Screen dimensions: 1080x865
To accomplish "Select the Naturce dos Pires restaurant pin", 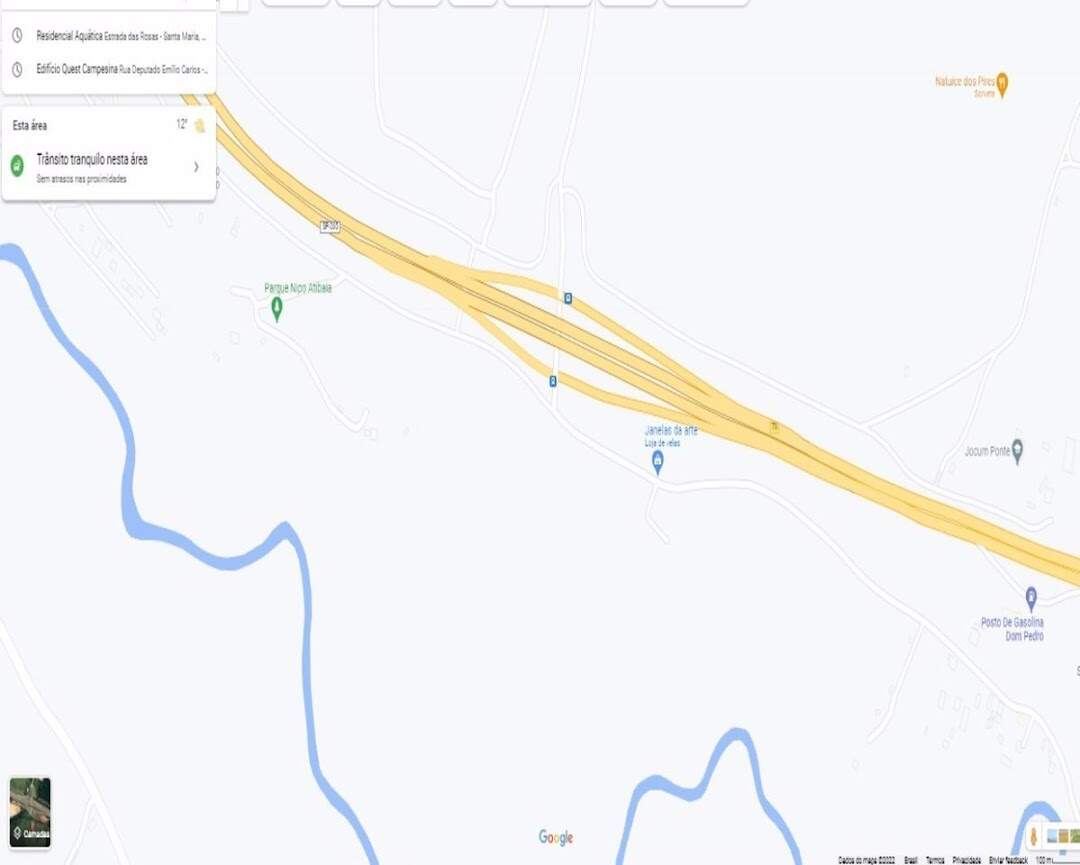I will 1002,85.
